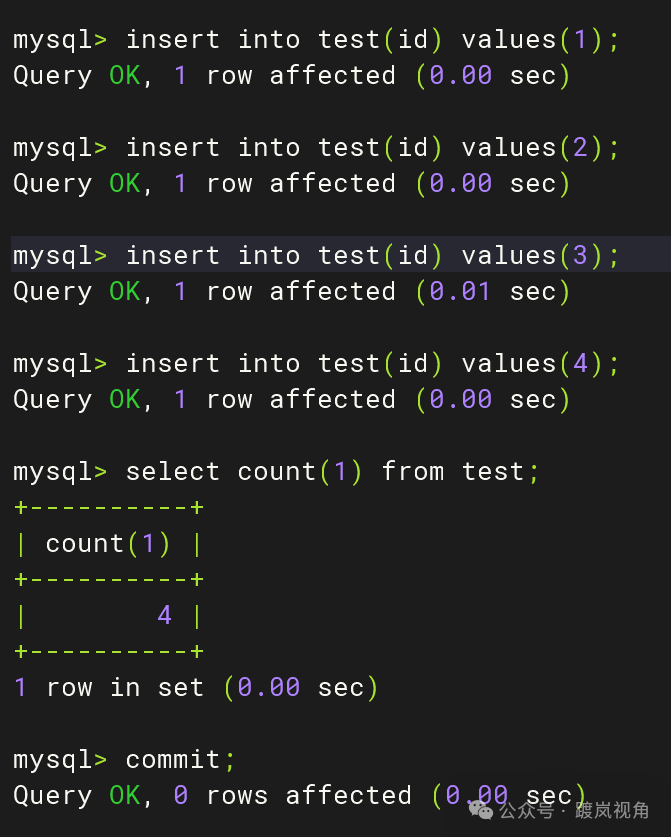Viewport: 671px width, 837px height.
Task: Click the insert values(1) command line
Action: (x=316, y=40)
